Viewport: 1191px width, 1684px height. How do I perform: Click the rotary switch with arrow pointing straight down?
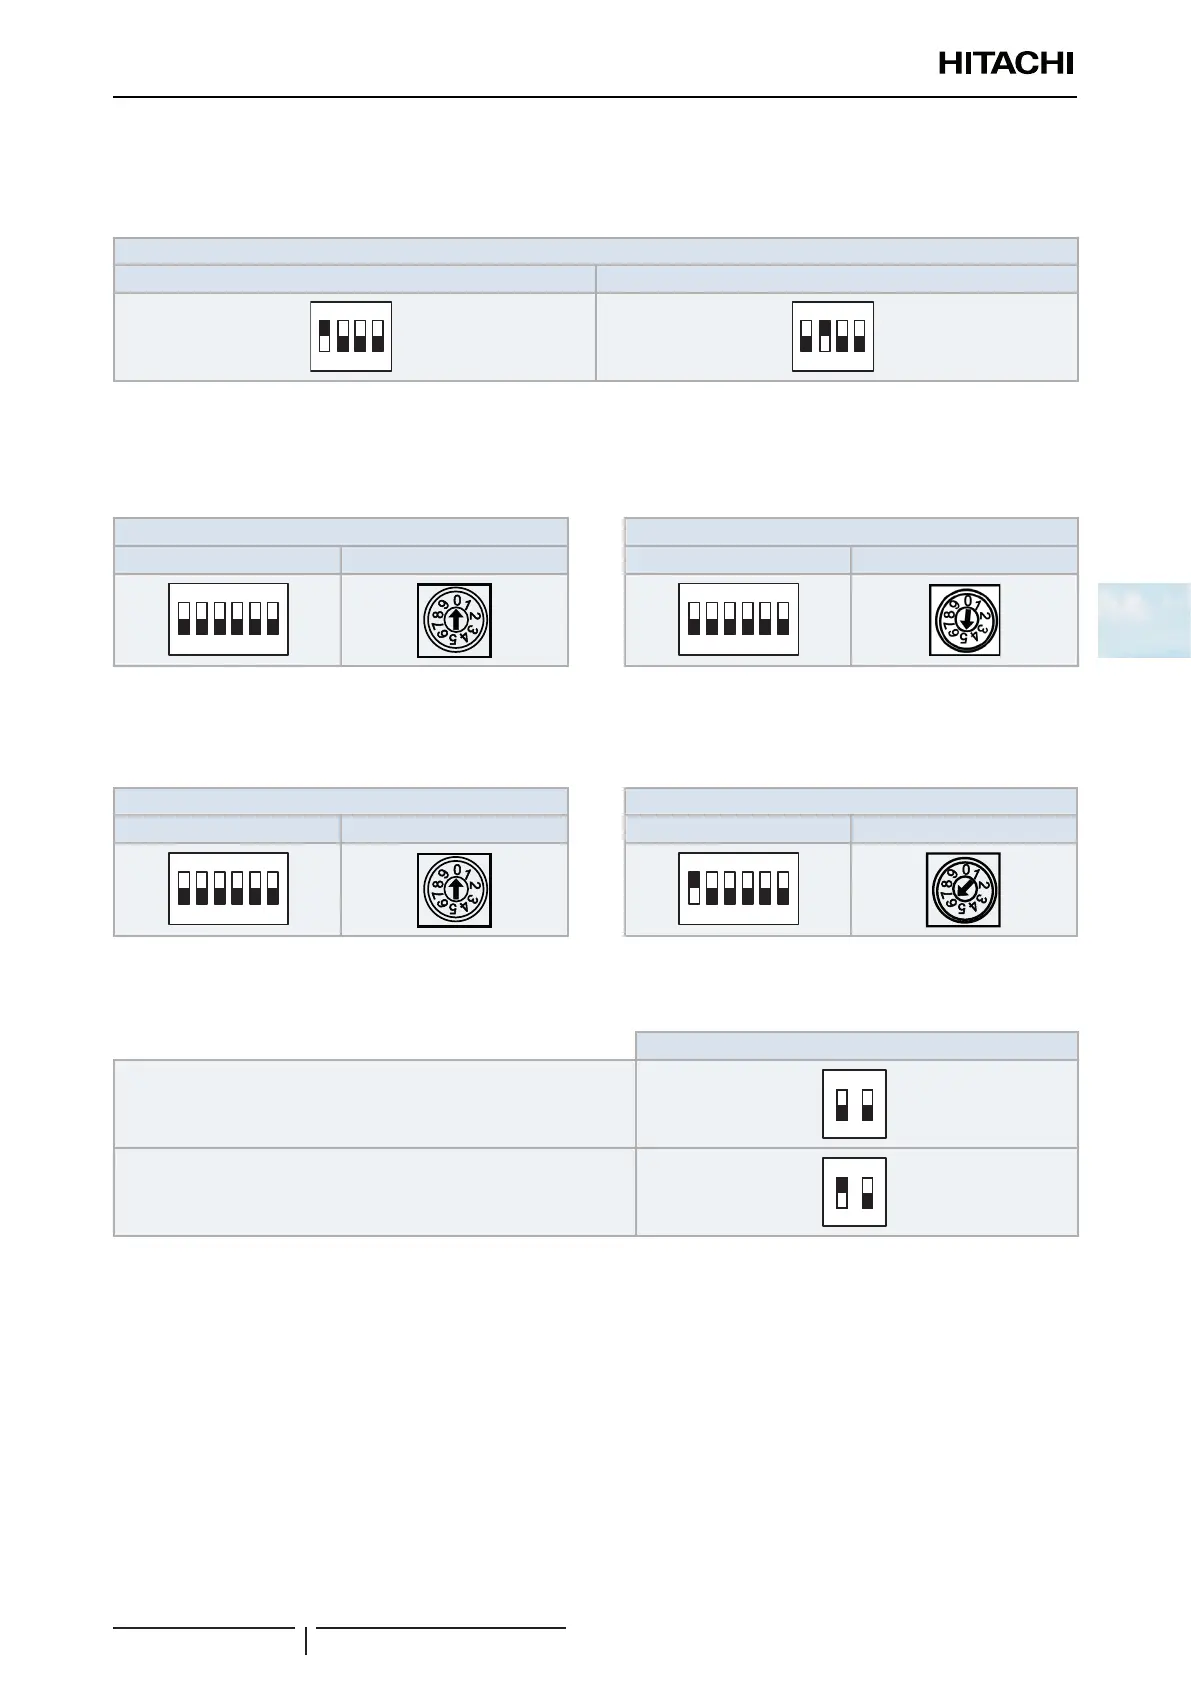pos(965,620)
